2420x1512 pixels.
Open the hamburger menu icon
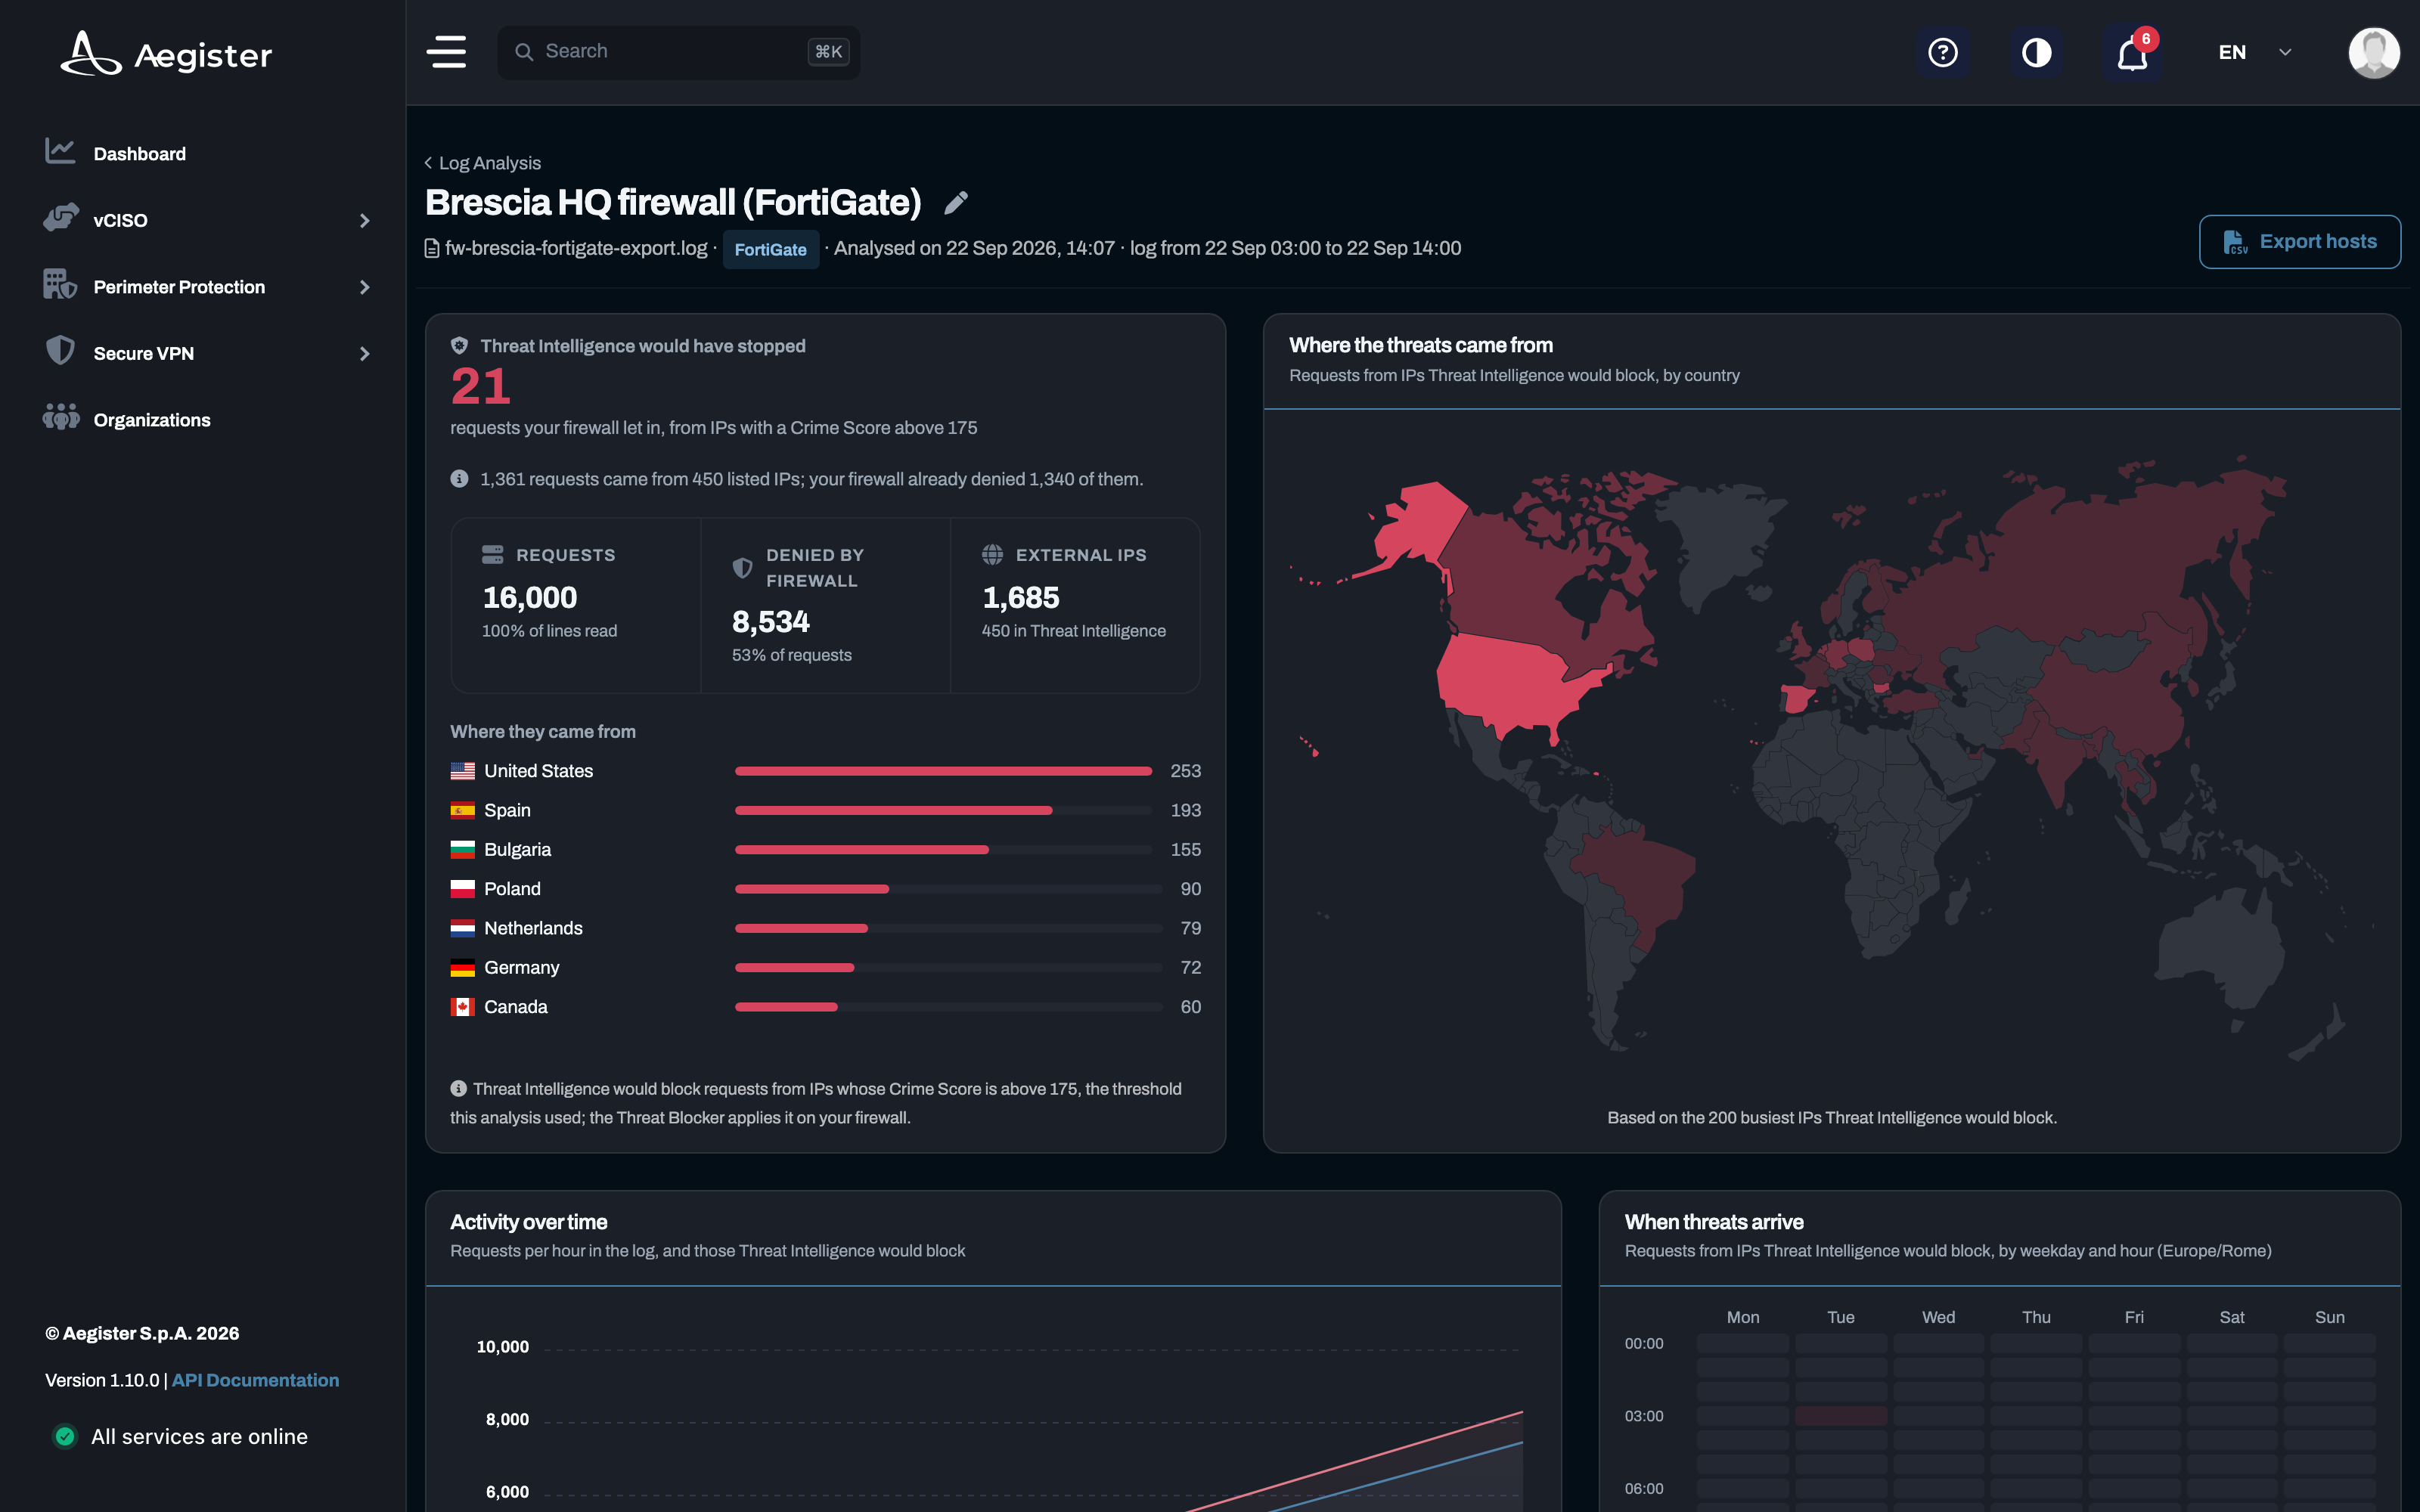[x=446, y=52]
